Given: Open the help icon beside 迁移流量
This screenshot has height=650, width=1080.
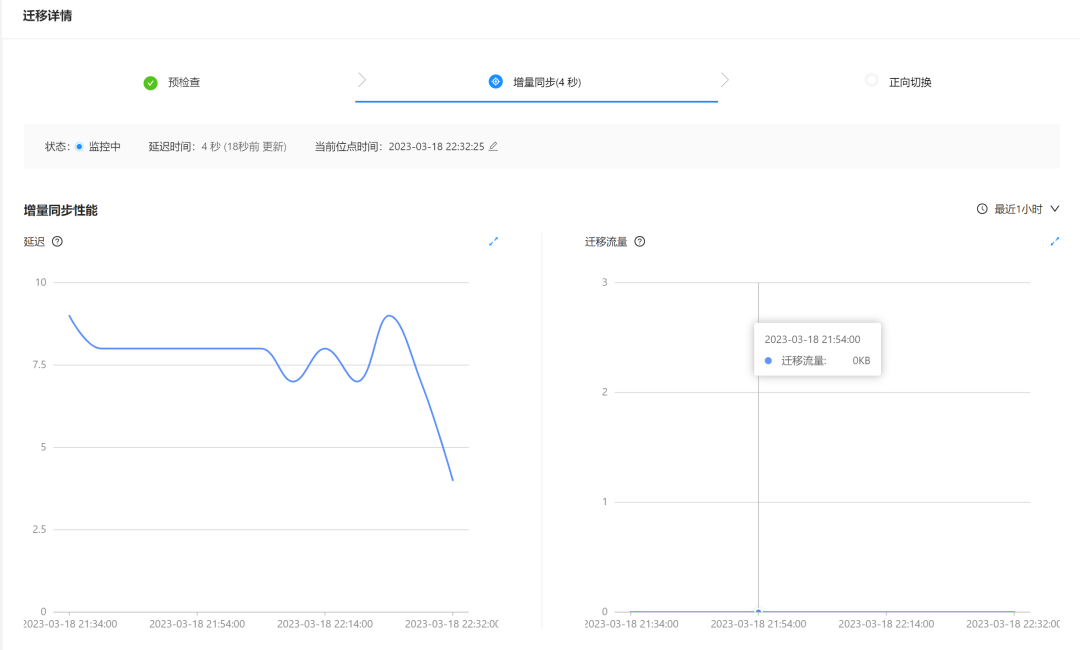Looking at the screenshot, I should point(640,242).
